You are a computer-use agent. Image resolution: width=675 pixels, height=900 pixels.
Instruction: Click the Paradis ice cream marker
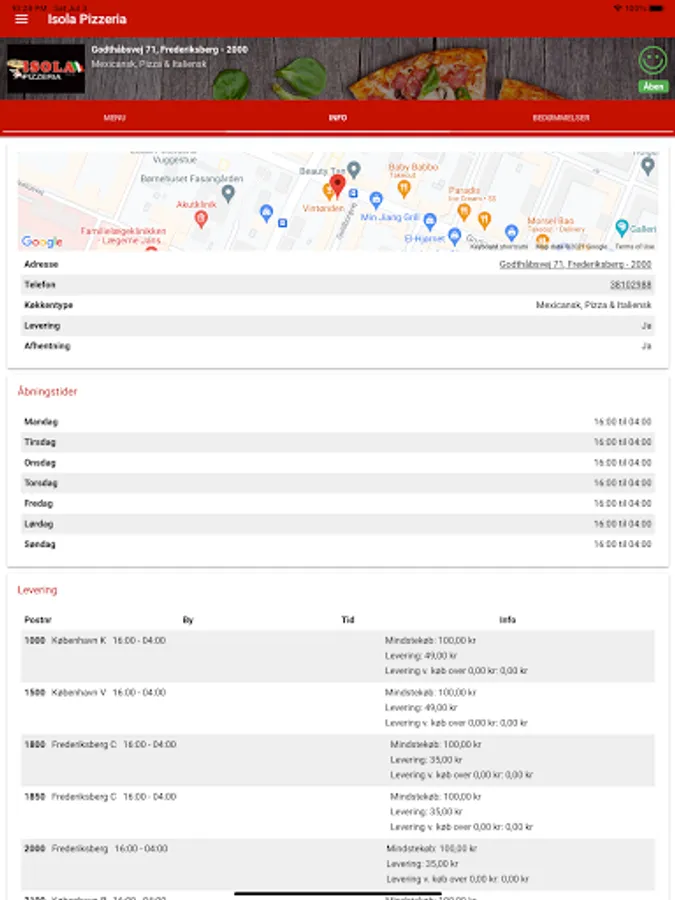[x=464, y=212]
